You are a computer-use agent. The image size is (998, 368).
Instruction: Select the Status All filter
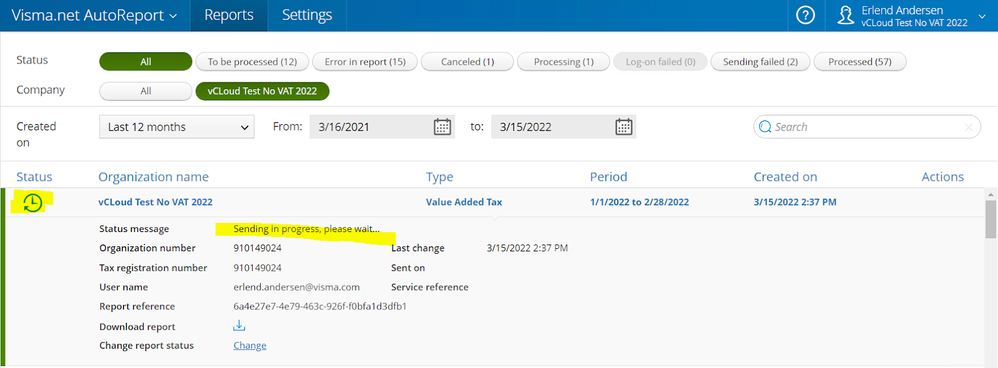tap(146, 62)
